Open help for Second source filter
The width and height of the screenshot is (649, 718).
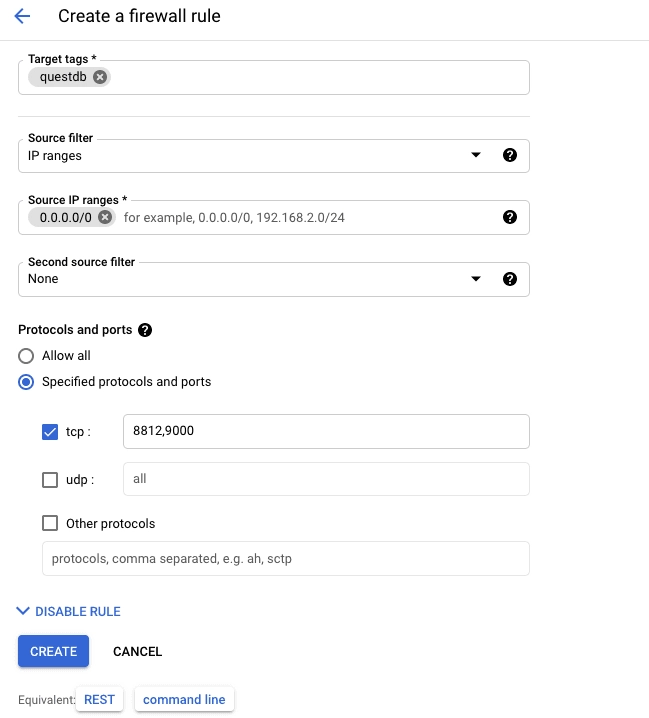point(509,279)
